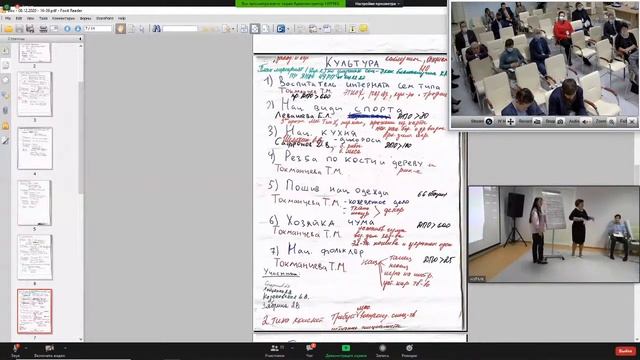Click the Zoom Reactions button
Image resolution: width=640 pixels, height=360 pixels.
409,351
